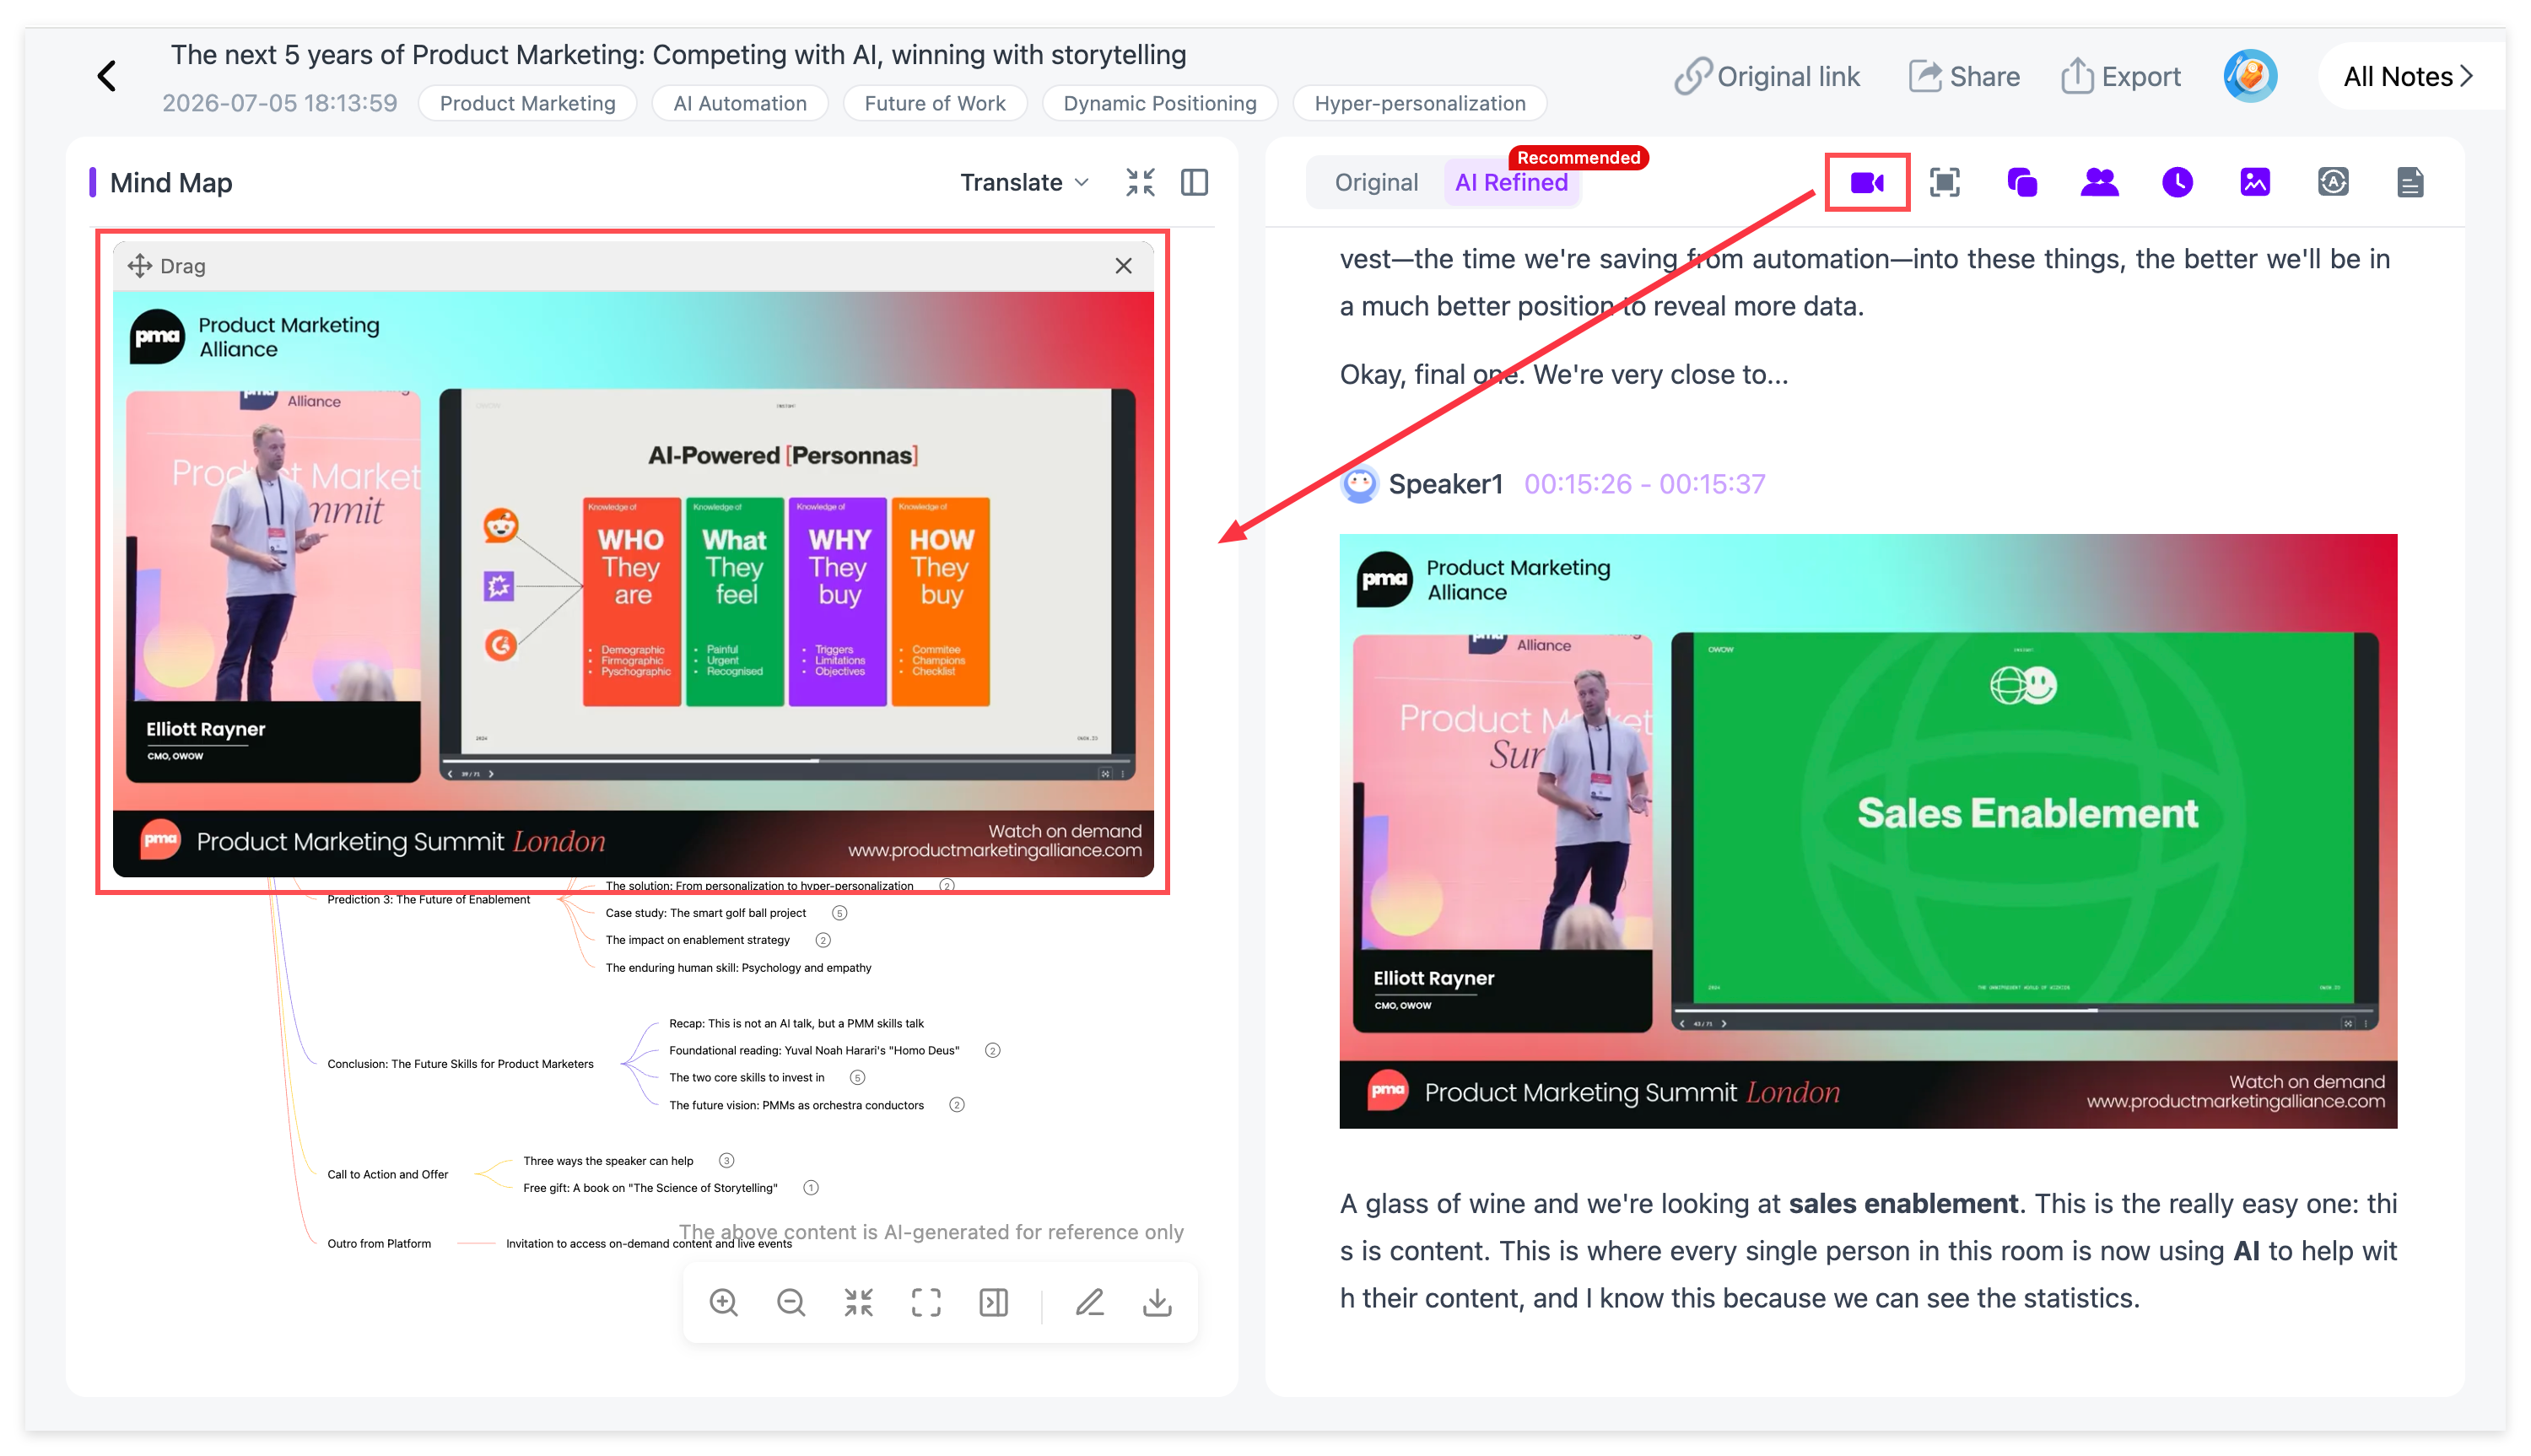This screenshot has height=1456, width=2531.
Task: Switch to the AI Refined tab
Action: [1511, 183]
